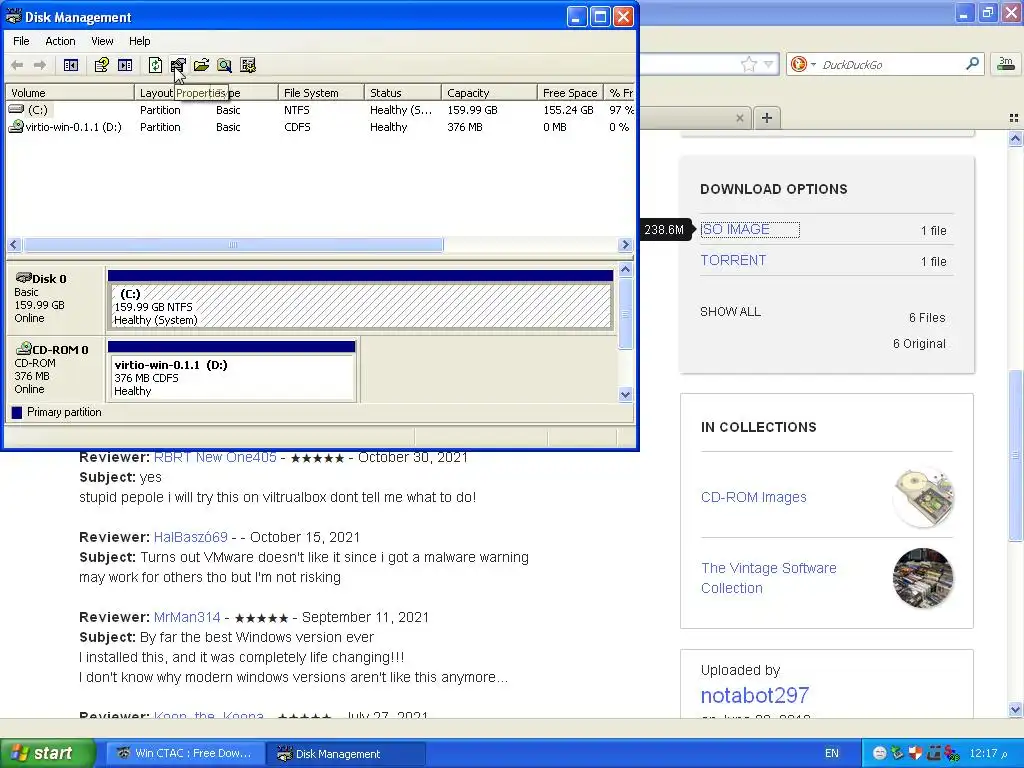Open the Action menu

60,41
